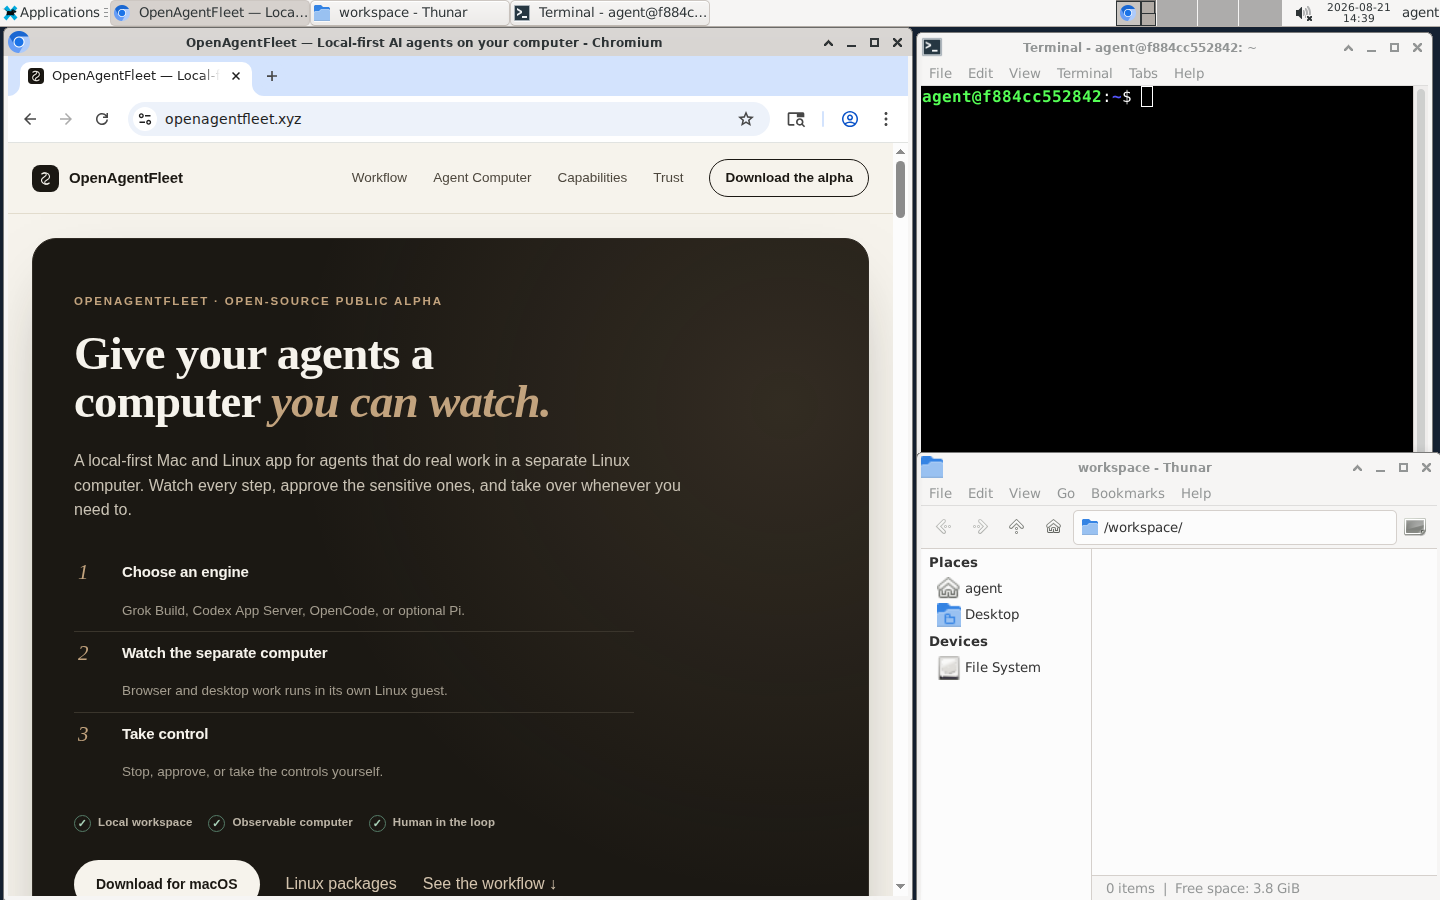Switch to workspace - Thunar taskbar button
This screenshot has height=900, width=1440.
pos(410,13)
